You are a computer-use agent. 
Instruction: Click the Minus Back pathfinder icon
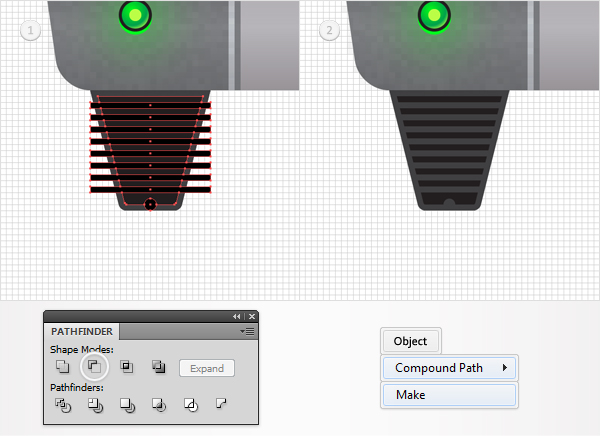click(x=221, y=403)
